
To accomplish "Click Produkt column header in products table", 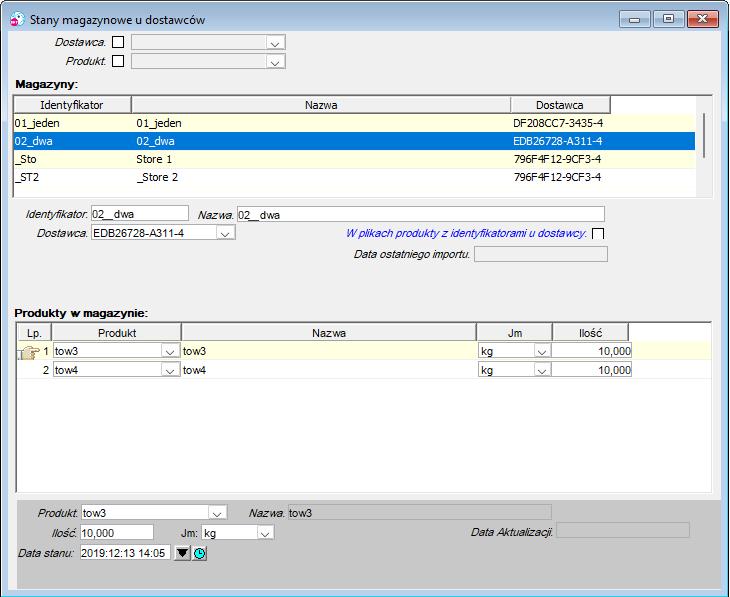I will 117,333.
